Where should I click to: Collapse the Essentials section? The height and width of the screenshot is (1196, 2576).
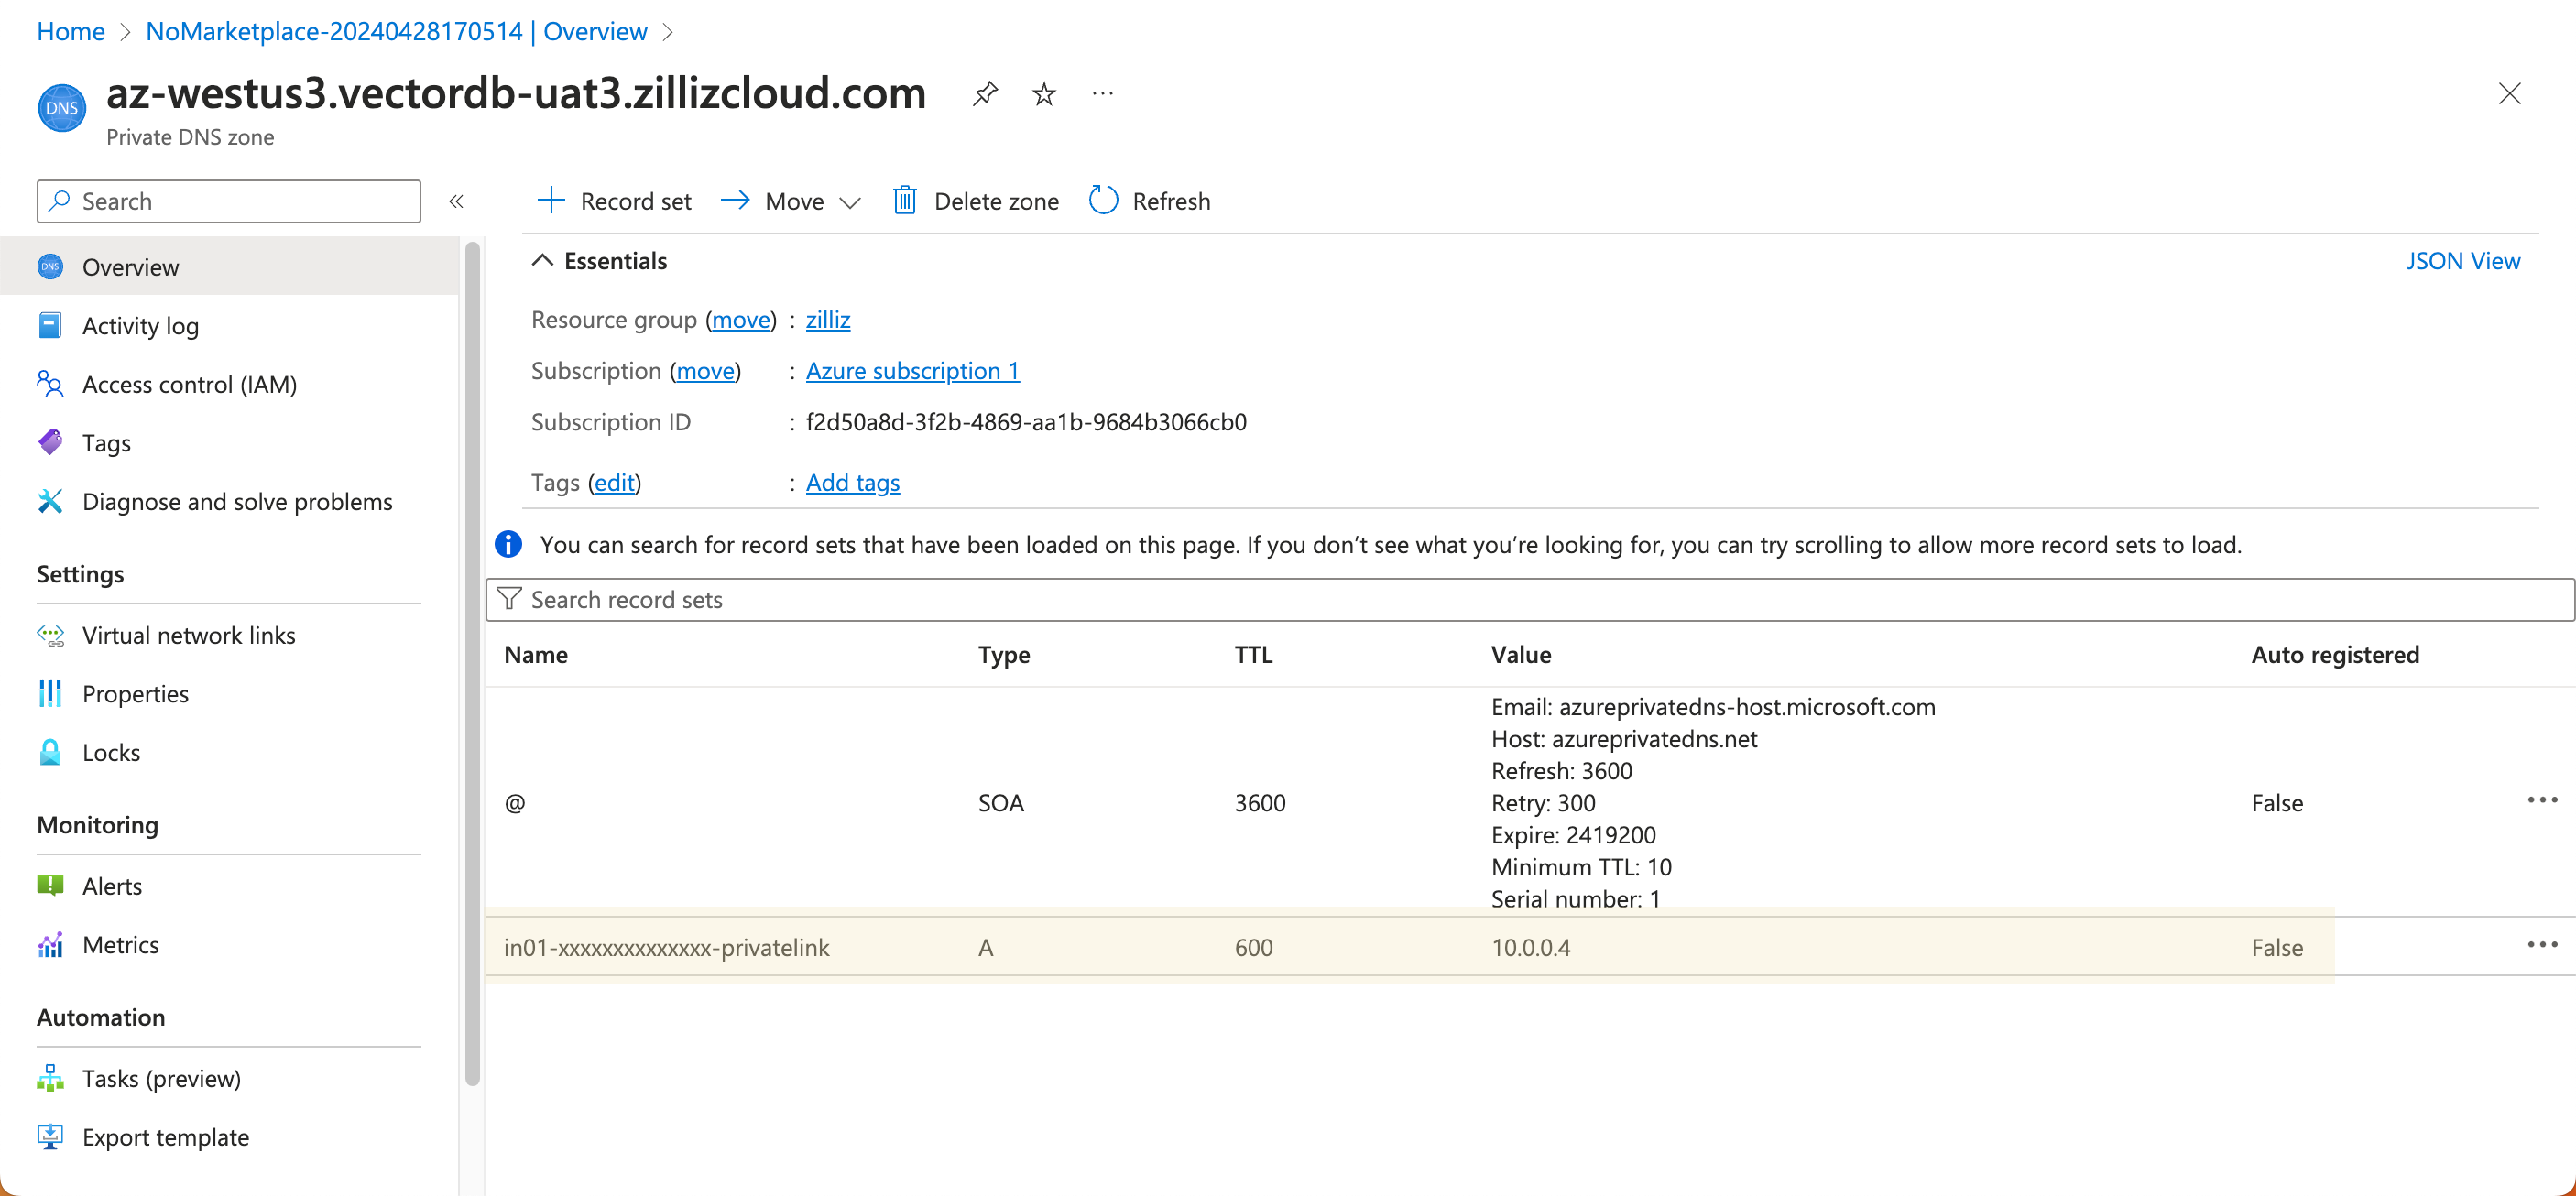(x=542, y=261)
